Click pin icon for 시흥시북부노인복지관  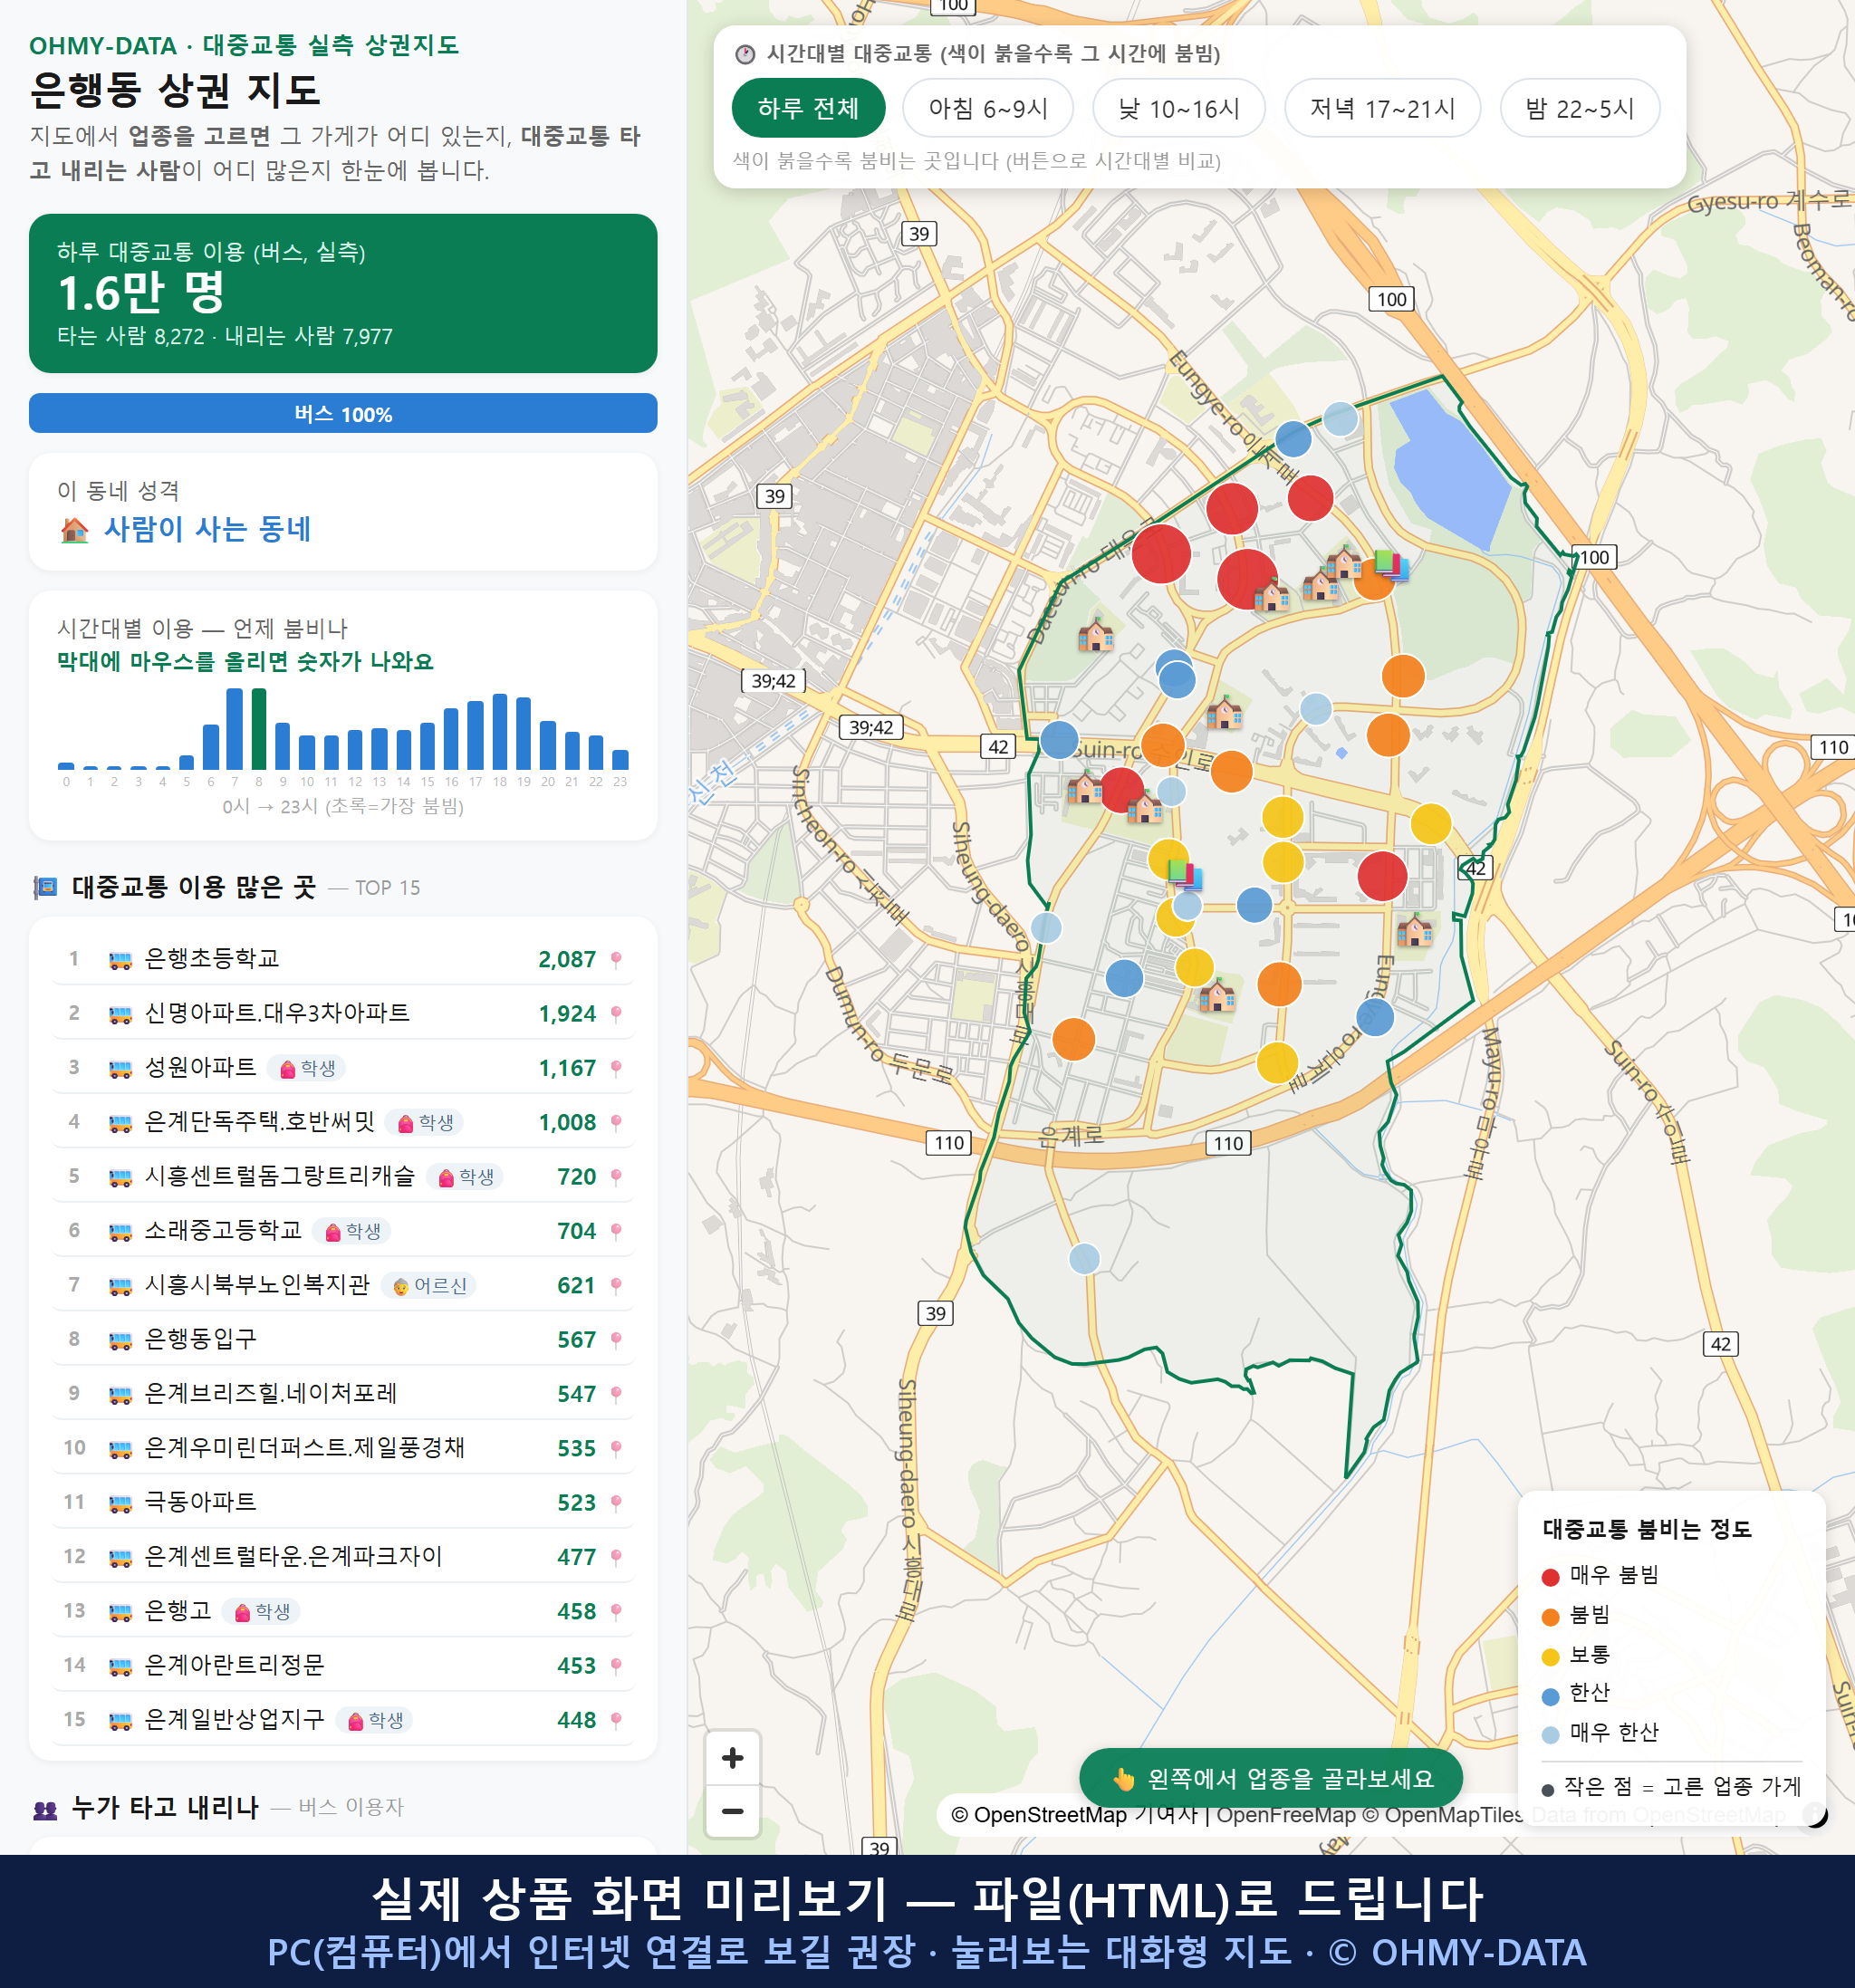616,1285
